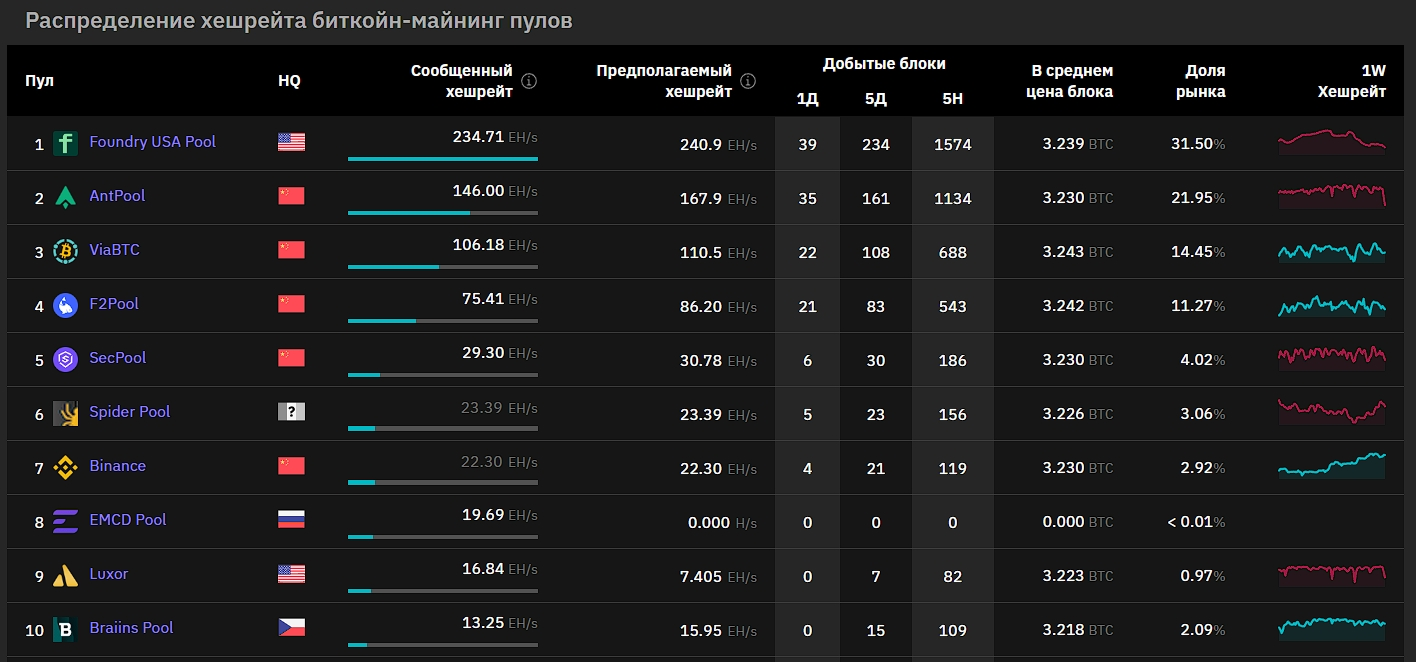
Task: Open the SecPool link
Action: [118, 359]
